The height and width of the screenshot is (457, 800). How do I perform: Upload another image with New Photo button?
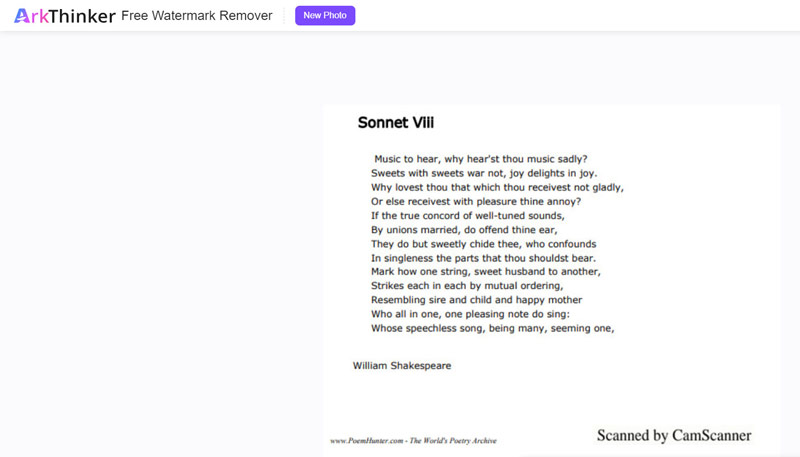click(325, 15)
